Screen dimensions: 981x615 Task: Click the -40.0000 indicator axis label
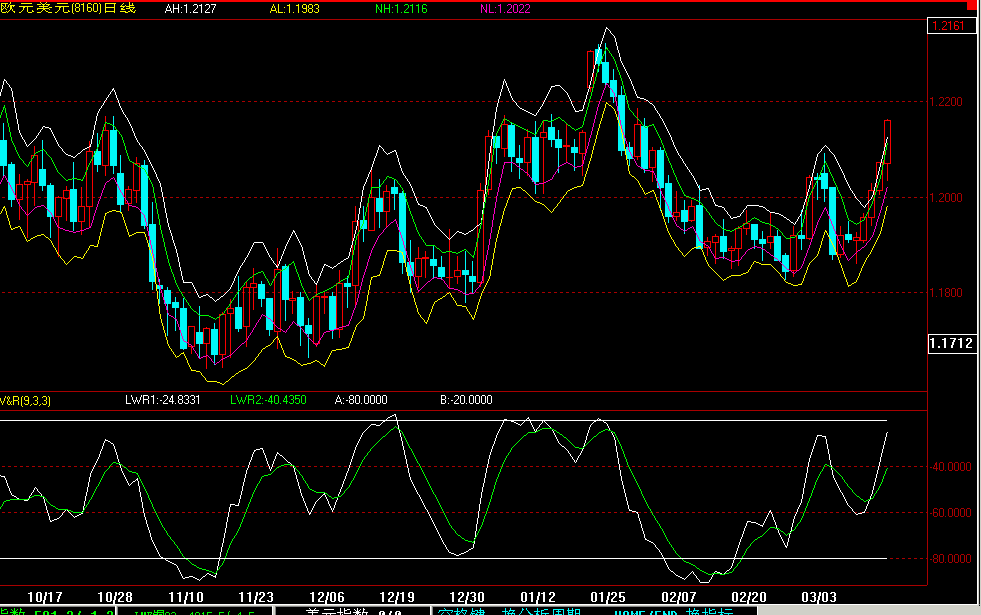pos(950,467)
